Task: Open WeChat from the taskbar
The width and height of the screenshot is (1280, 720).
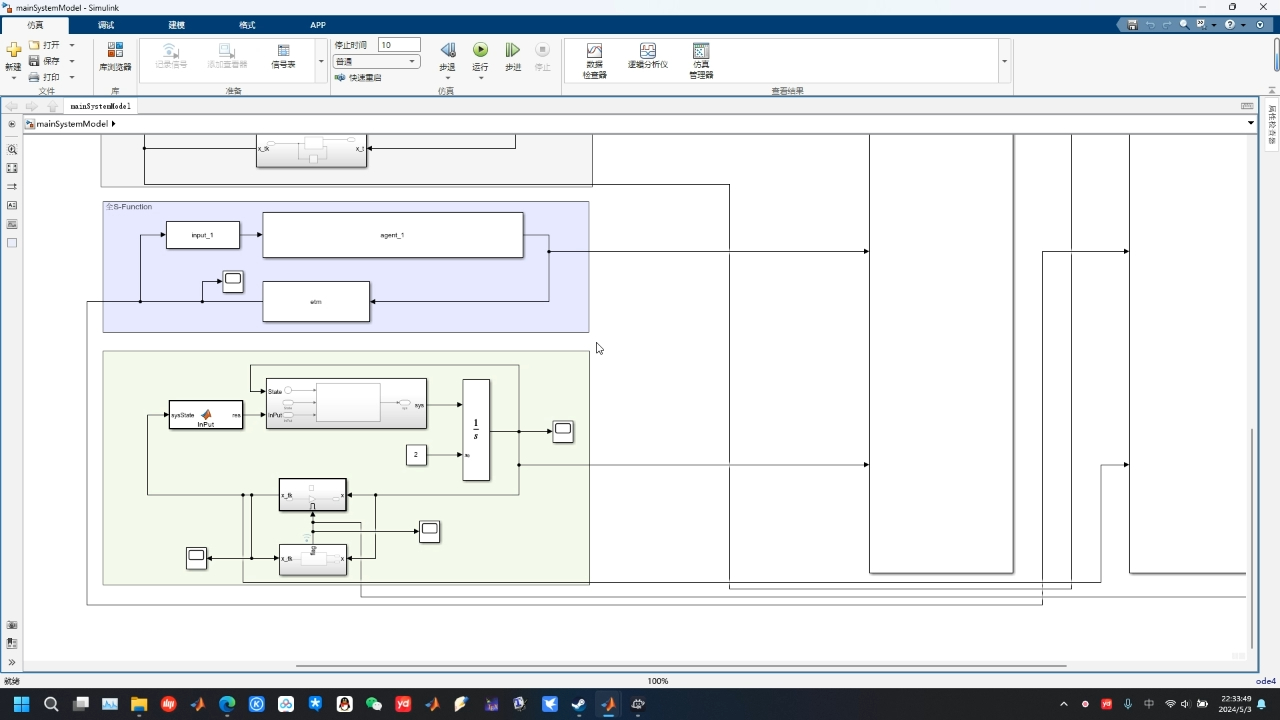Action: click(x=374, y=704)
